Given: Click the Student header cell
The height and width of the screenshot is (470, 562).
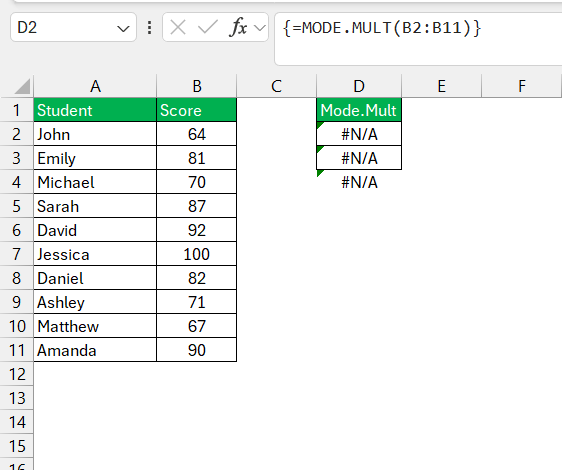Looking at the screenshot, I should (95, 110).
